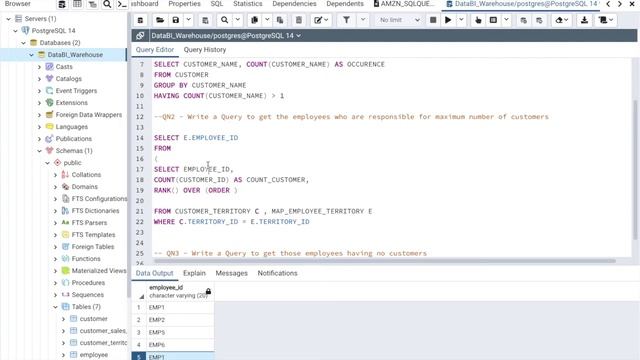This screenshot has width=640, height=360.
Task: Click the query editor horizontal scrollbar
Action: click(x=384, y=260)
